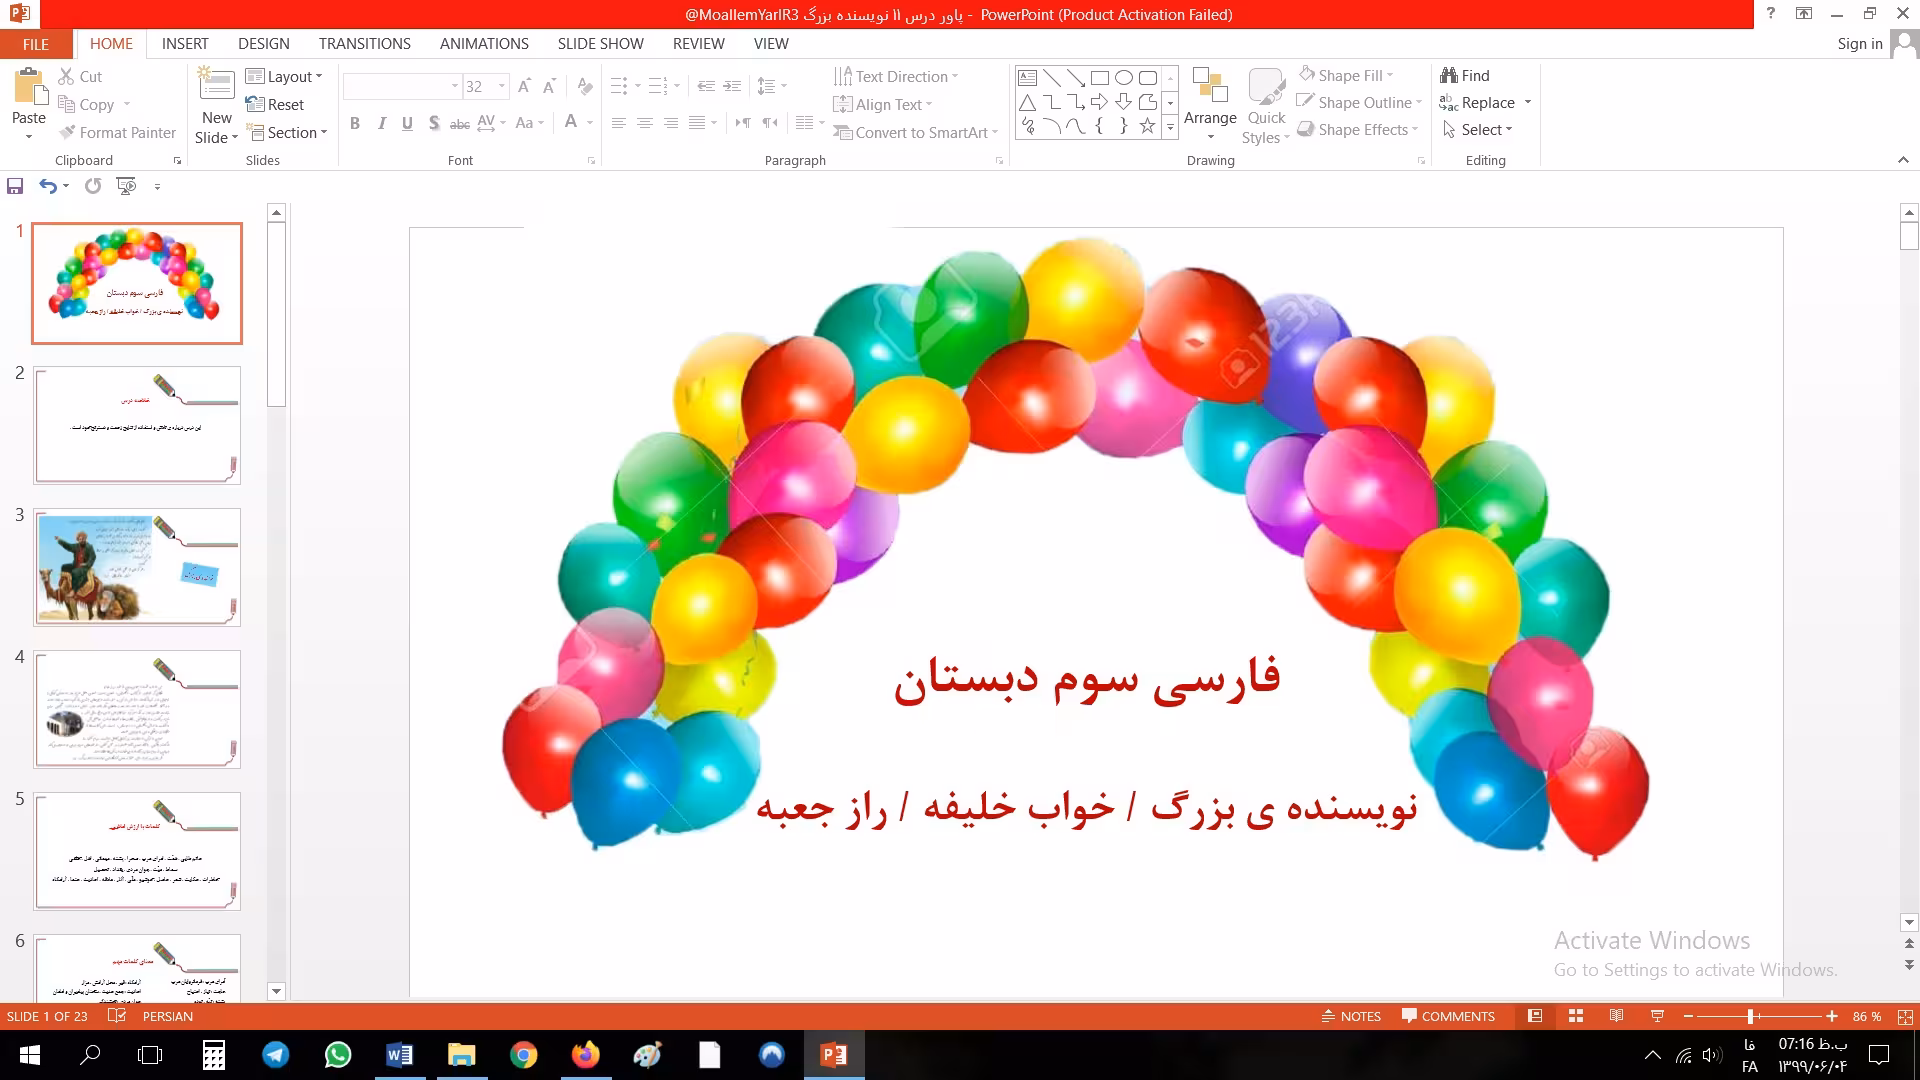The width and height of the screenshot is (1920, 1080).
Task: Select slide 3 thumbnail with camel
Action: coord(137,567)
